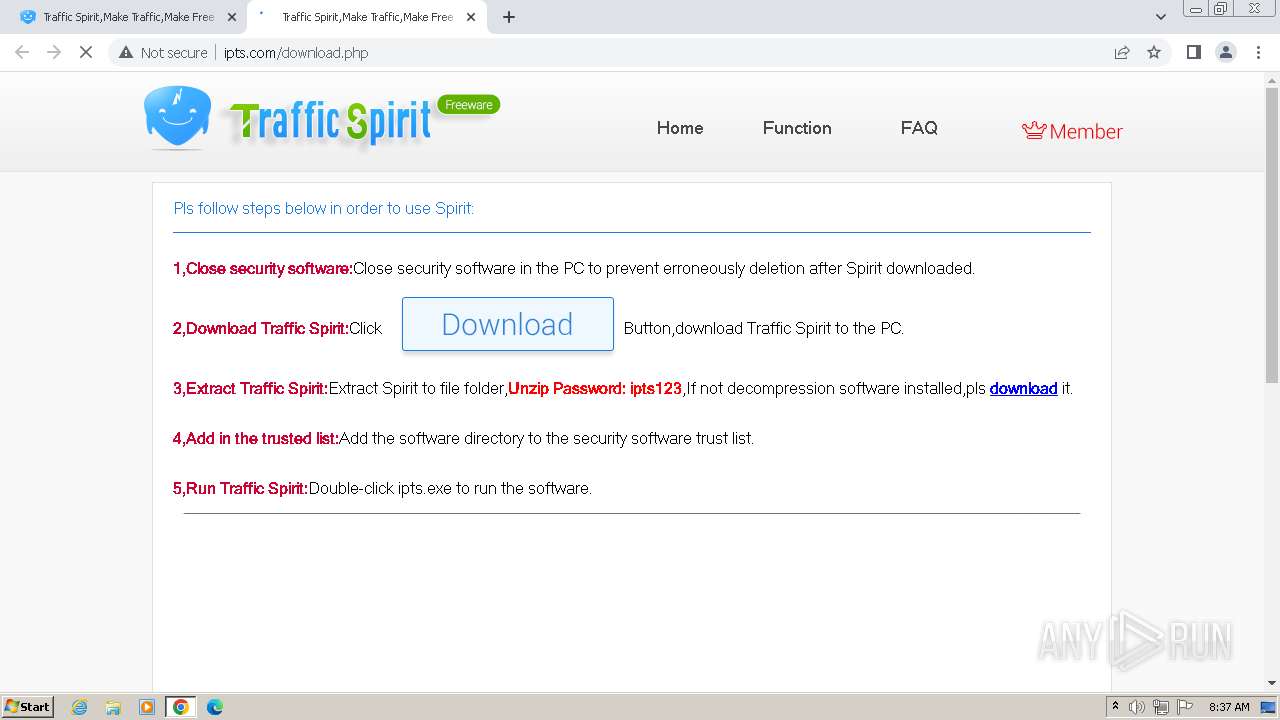
Task: Click the Traffic Spirit logo
Action: click(x=330, y=122)
